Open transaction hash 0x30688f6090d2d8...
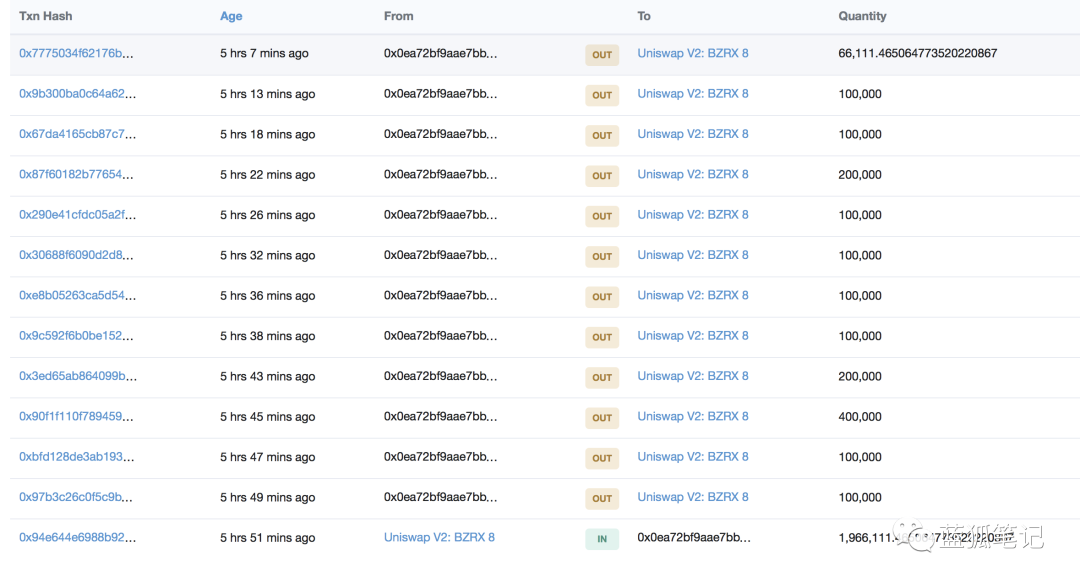The width and height of the screenshot is (1080, 584). [76, 256]
